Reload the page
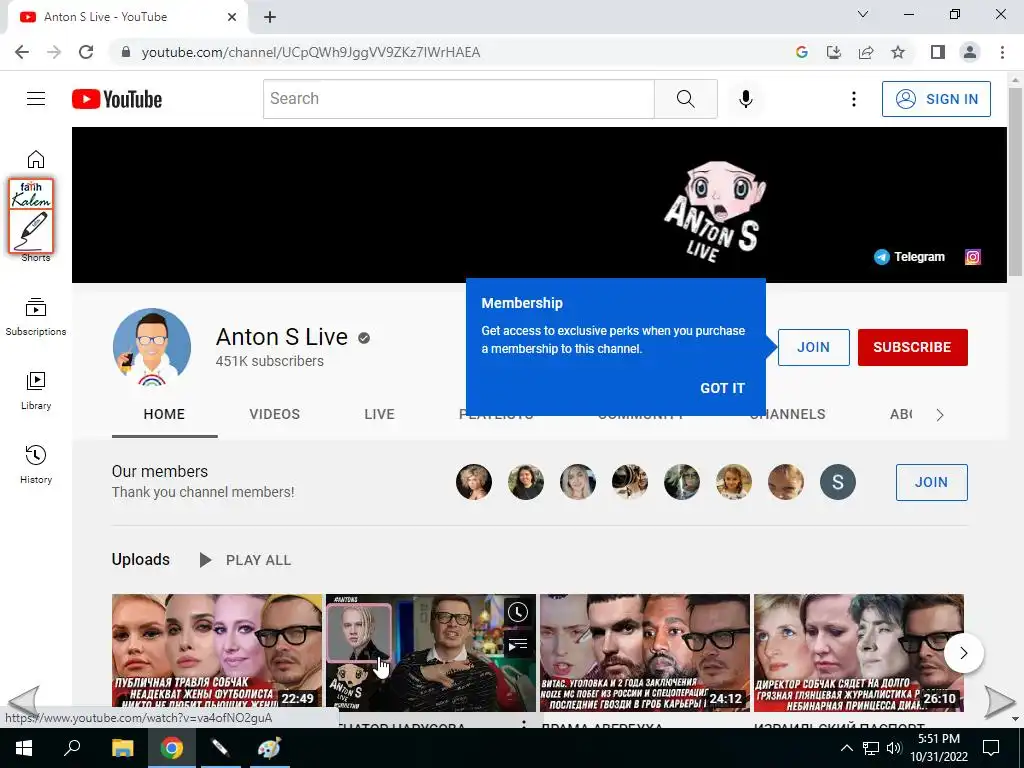Screen dimensions: 1024x768 pos(86,52)
